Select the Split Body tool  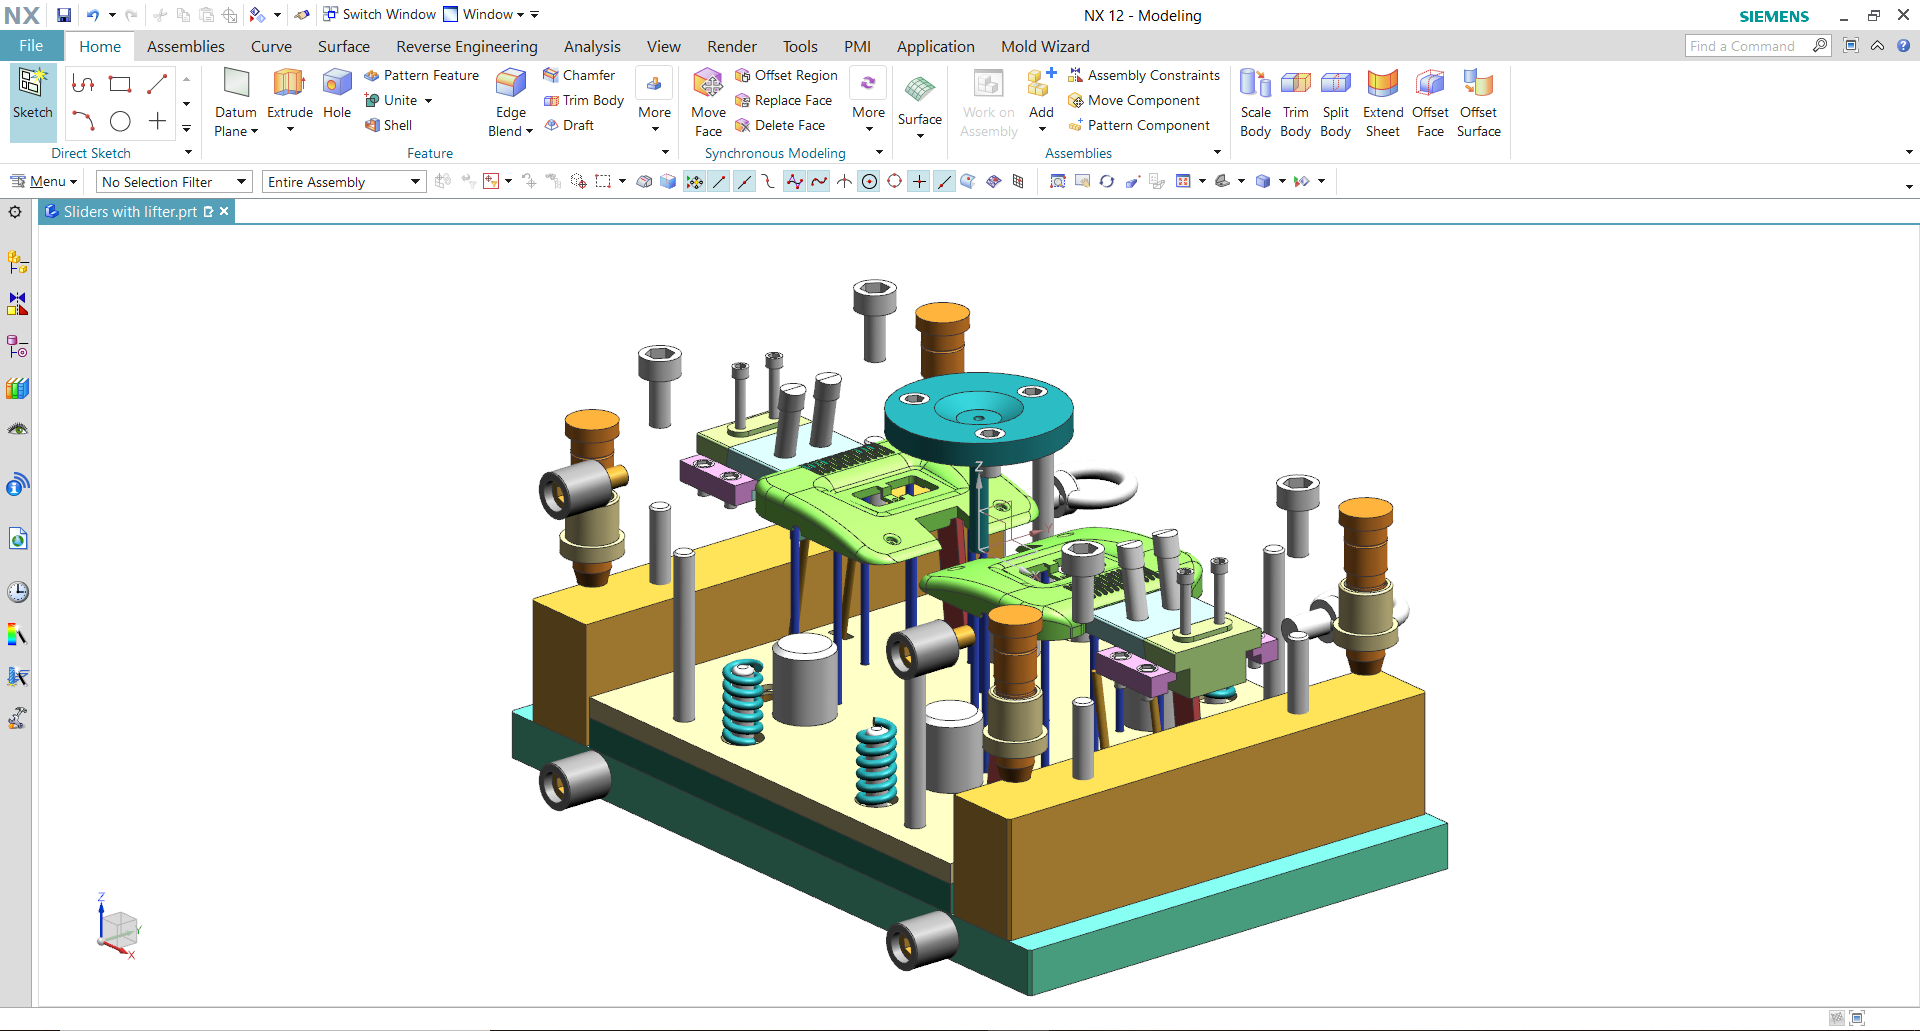click(x=1335, y=103)
